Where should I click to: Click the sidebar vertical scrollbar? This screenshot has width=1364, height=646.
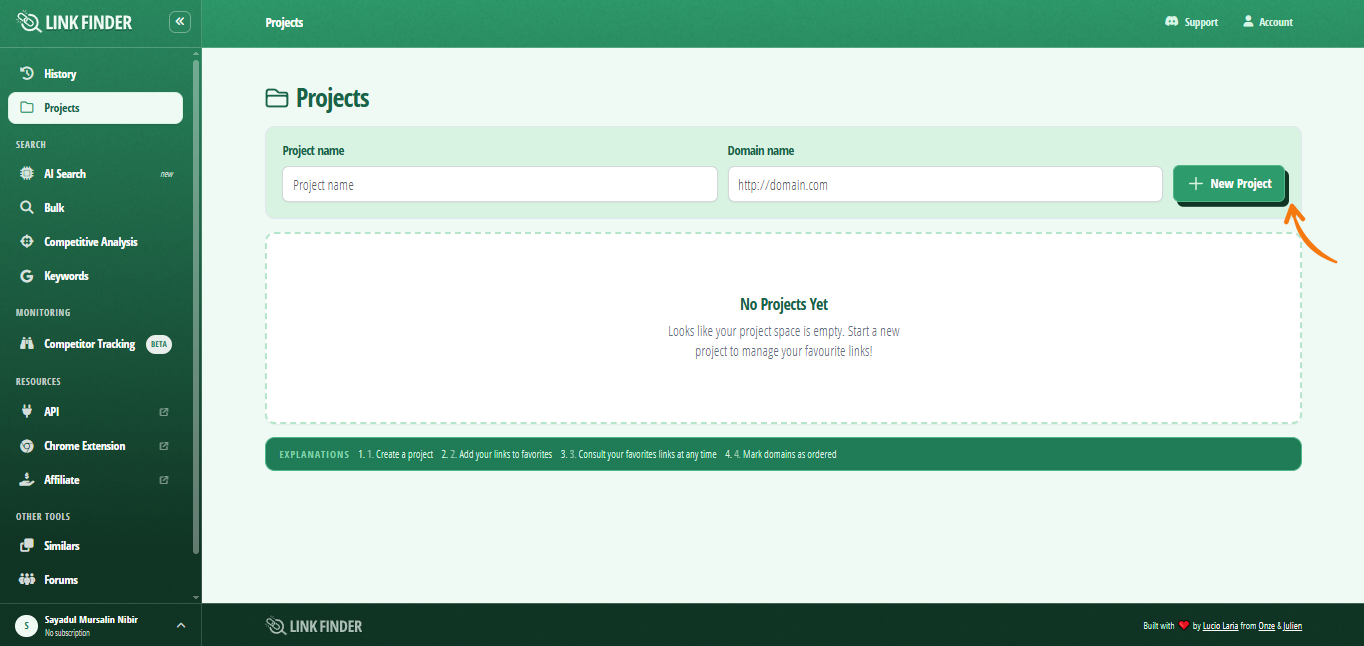click(196, 305)
